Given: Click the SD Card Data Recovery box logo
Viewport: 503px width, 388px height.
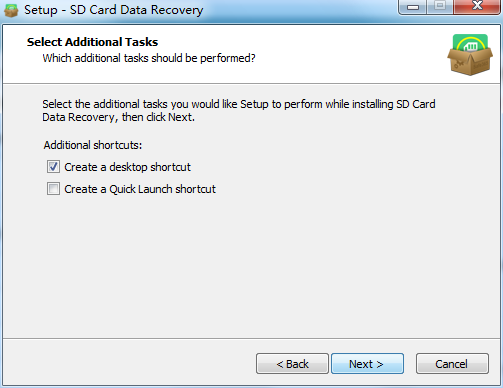Looking at the screenshot, I should (470, 55).
